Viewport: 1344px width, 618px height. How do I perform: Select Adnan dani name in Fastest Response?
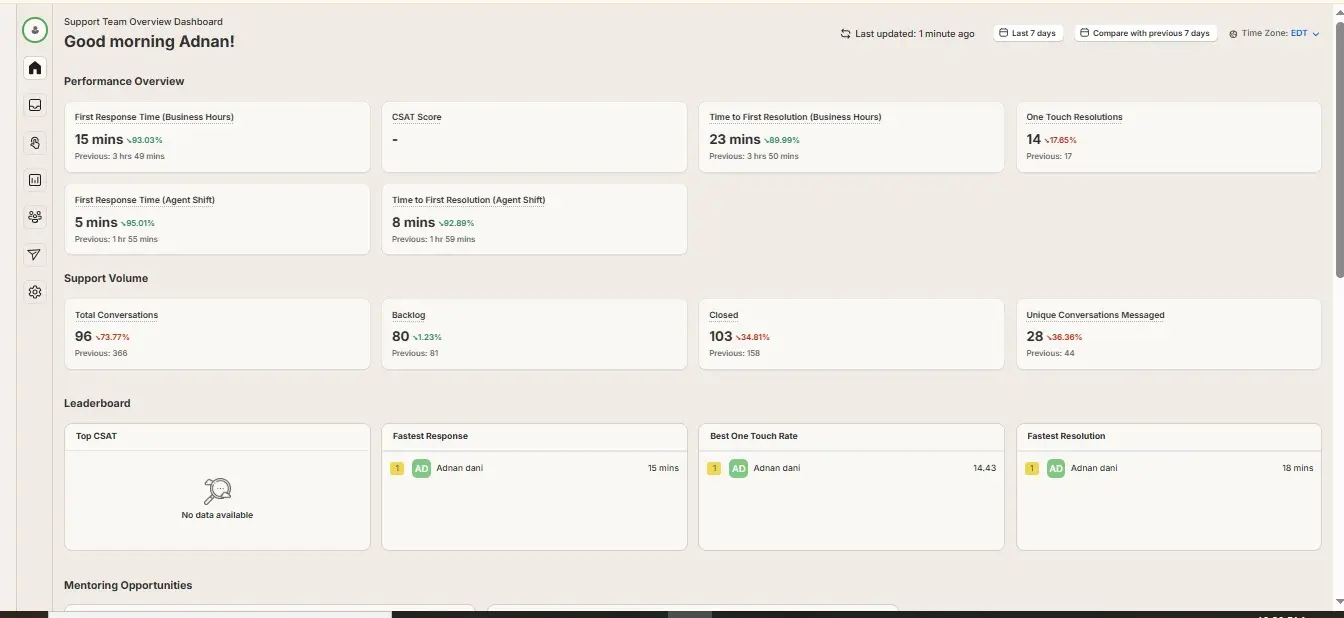pos(460,468)
